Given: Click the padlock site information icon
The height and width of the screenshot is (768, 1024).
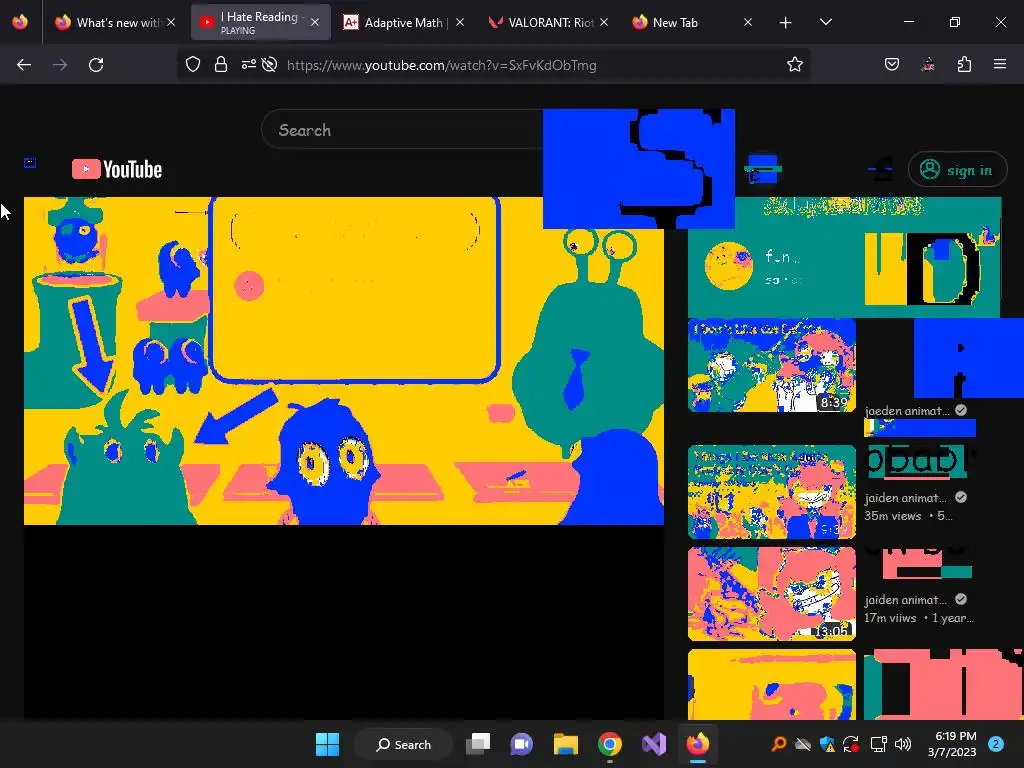Looking at the screenshot, I should click(x=221, y=65).
